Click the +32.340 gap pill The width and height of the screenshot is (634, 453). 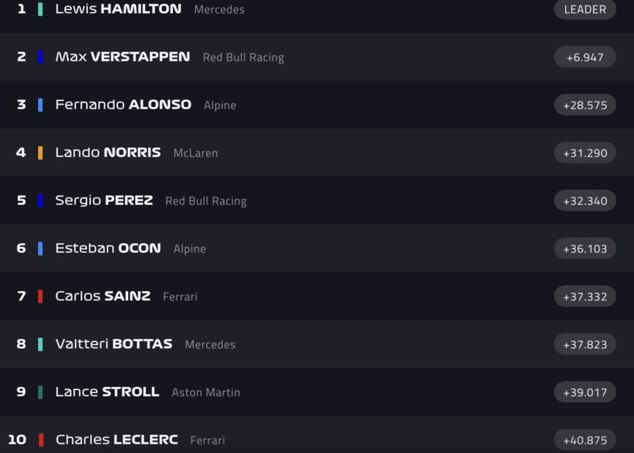(585, 201)
